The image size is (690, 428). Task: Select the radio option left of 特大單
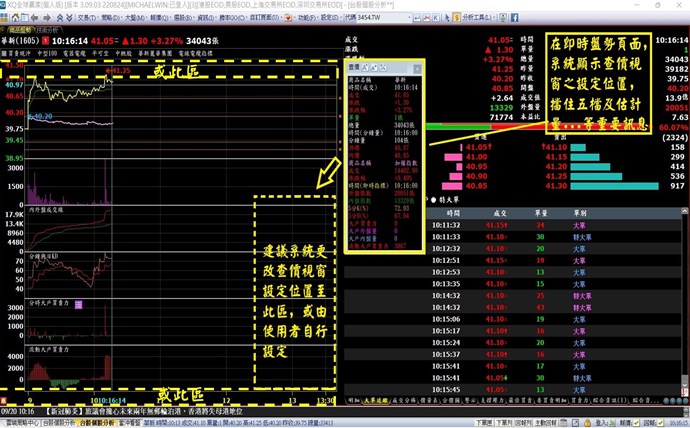click(x=426, y=200)
